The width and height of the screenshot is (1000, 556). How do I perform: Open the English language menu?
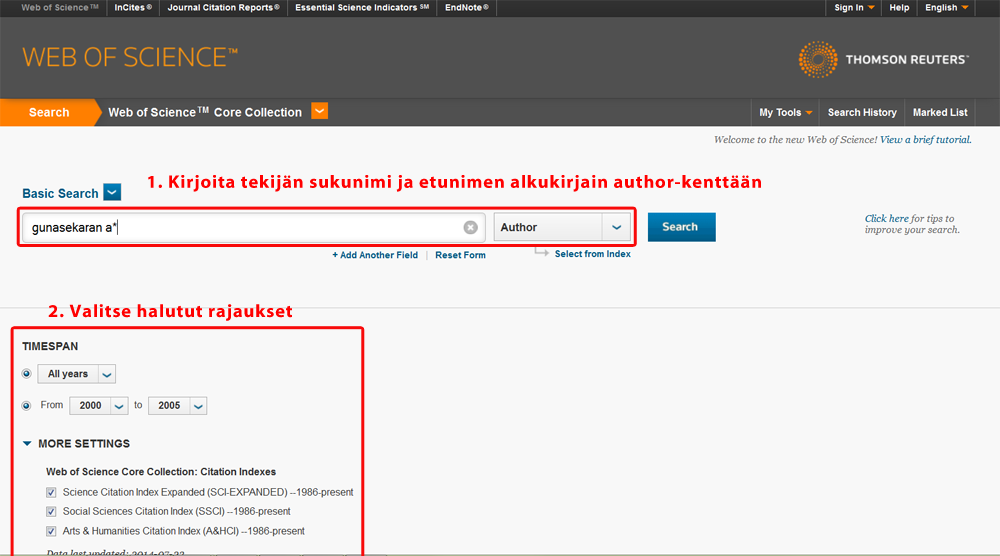coord(946,8)
